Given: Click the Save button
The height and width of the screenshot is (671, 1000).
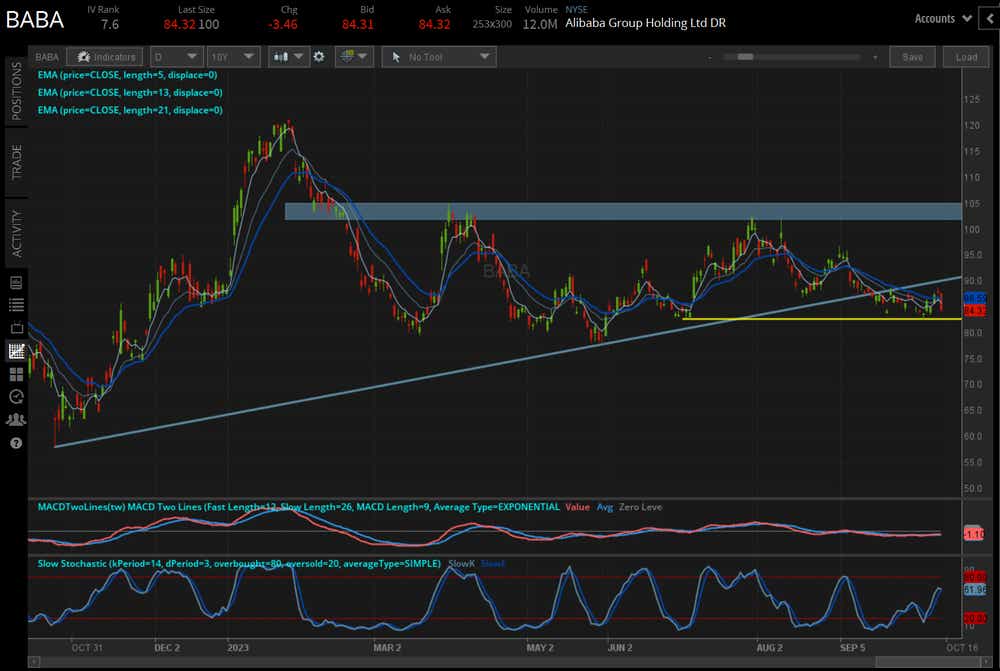Looking at the screenshot, I should coord(912,57).
